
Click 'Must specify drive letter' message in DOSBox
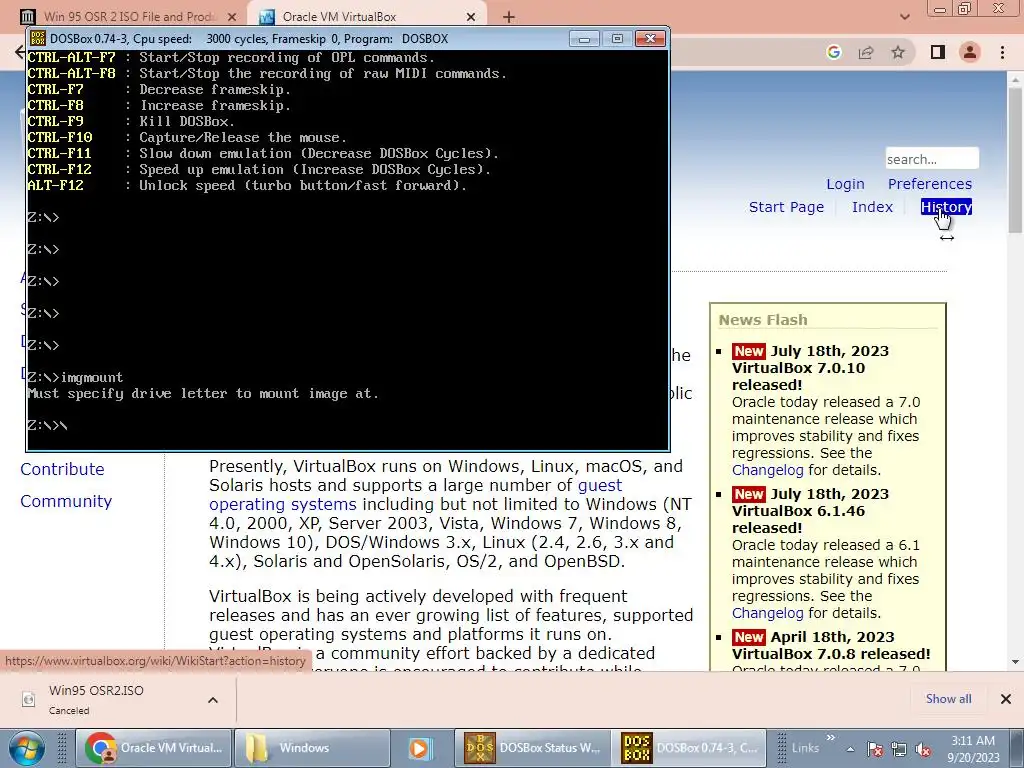tap(203, 394)
